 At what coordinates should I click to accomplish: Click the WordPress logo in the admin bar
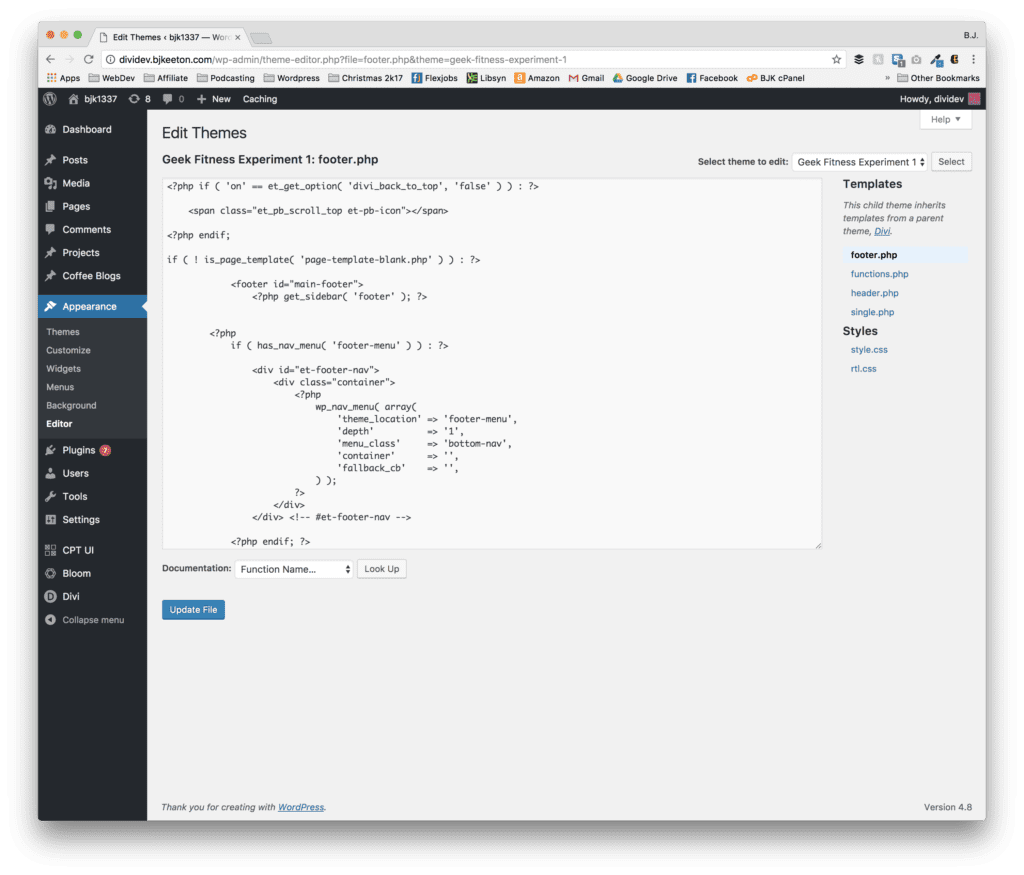tap(49, 99)
